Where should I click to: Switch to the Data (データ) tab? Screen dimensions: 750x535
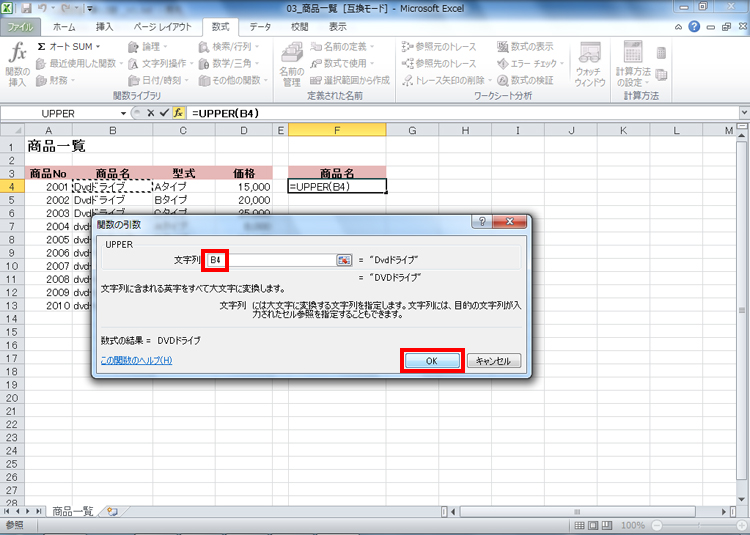coord(260,27)
